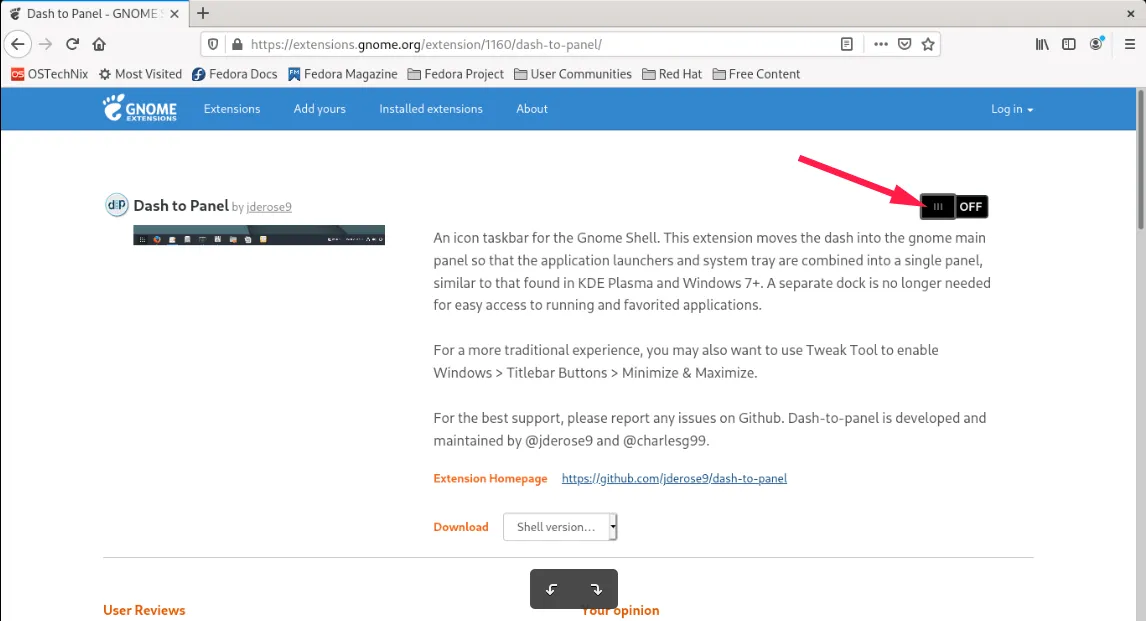
Task: Click the Firefox Account icon
Action: point(1097,44)
